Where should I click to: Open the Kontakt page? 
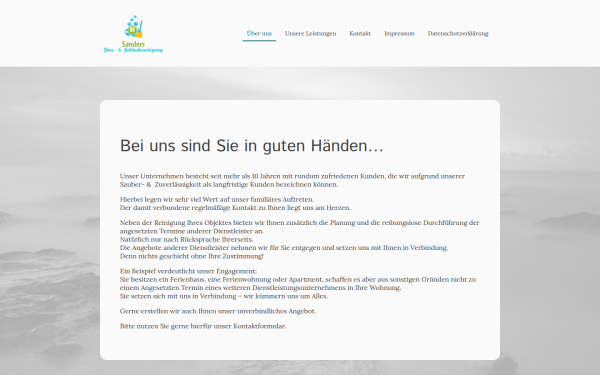point(360,33)
